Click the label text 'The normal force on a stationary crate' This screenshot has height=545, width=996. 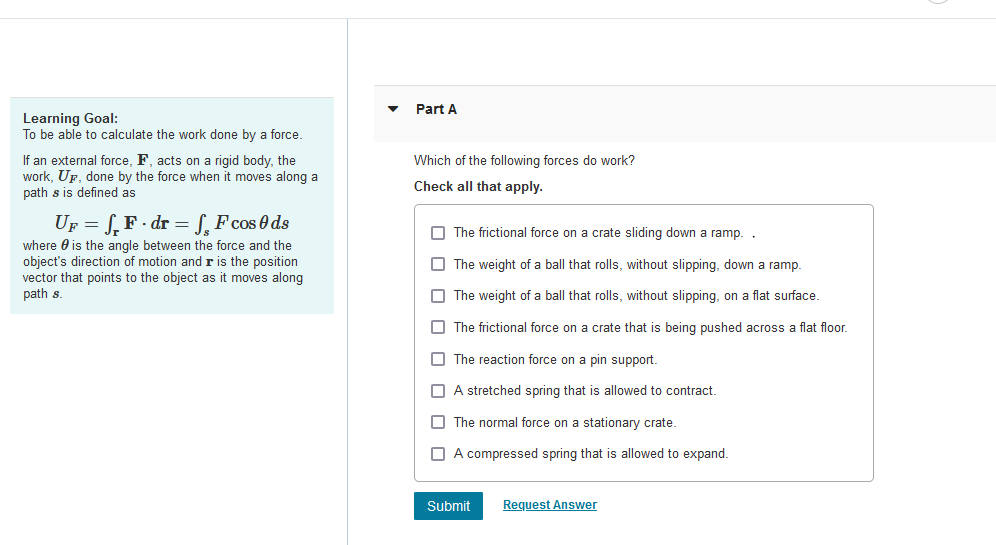click(x=565, y=422)
